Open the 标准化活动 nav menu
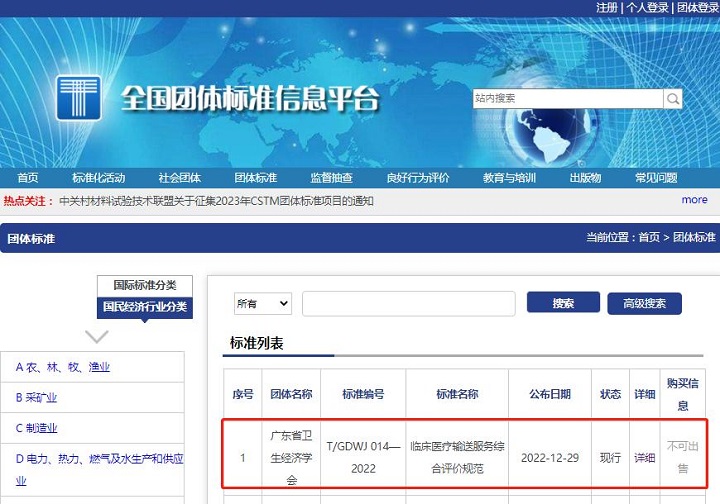The image size is (720, 504). (x=99, y=178)
